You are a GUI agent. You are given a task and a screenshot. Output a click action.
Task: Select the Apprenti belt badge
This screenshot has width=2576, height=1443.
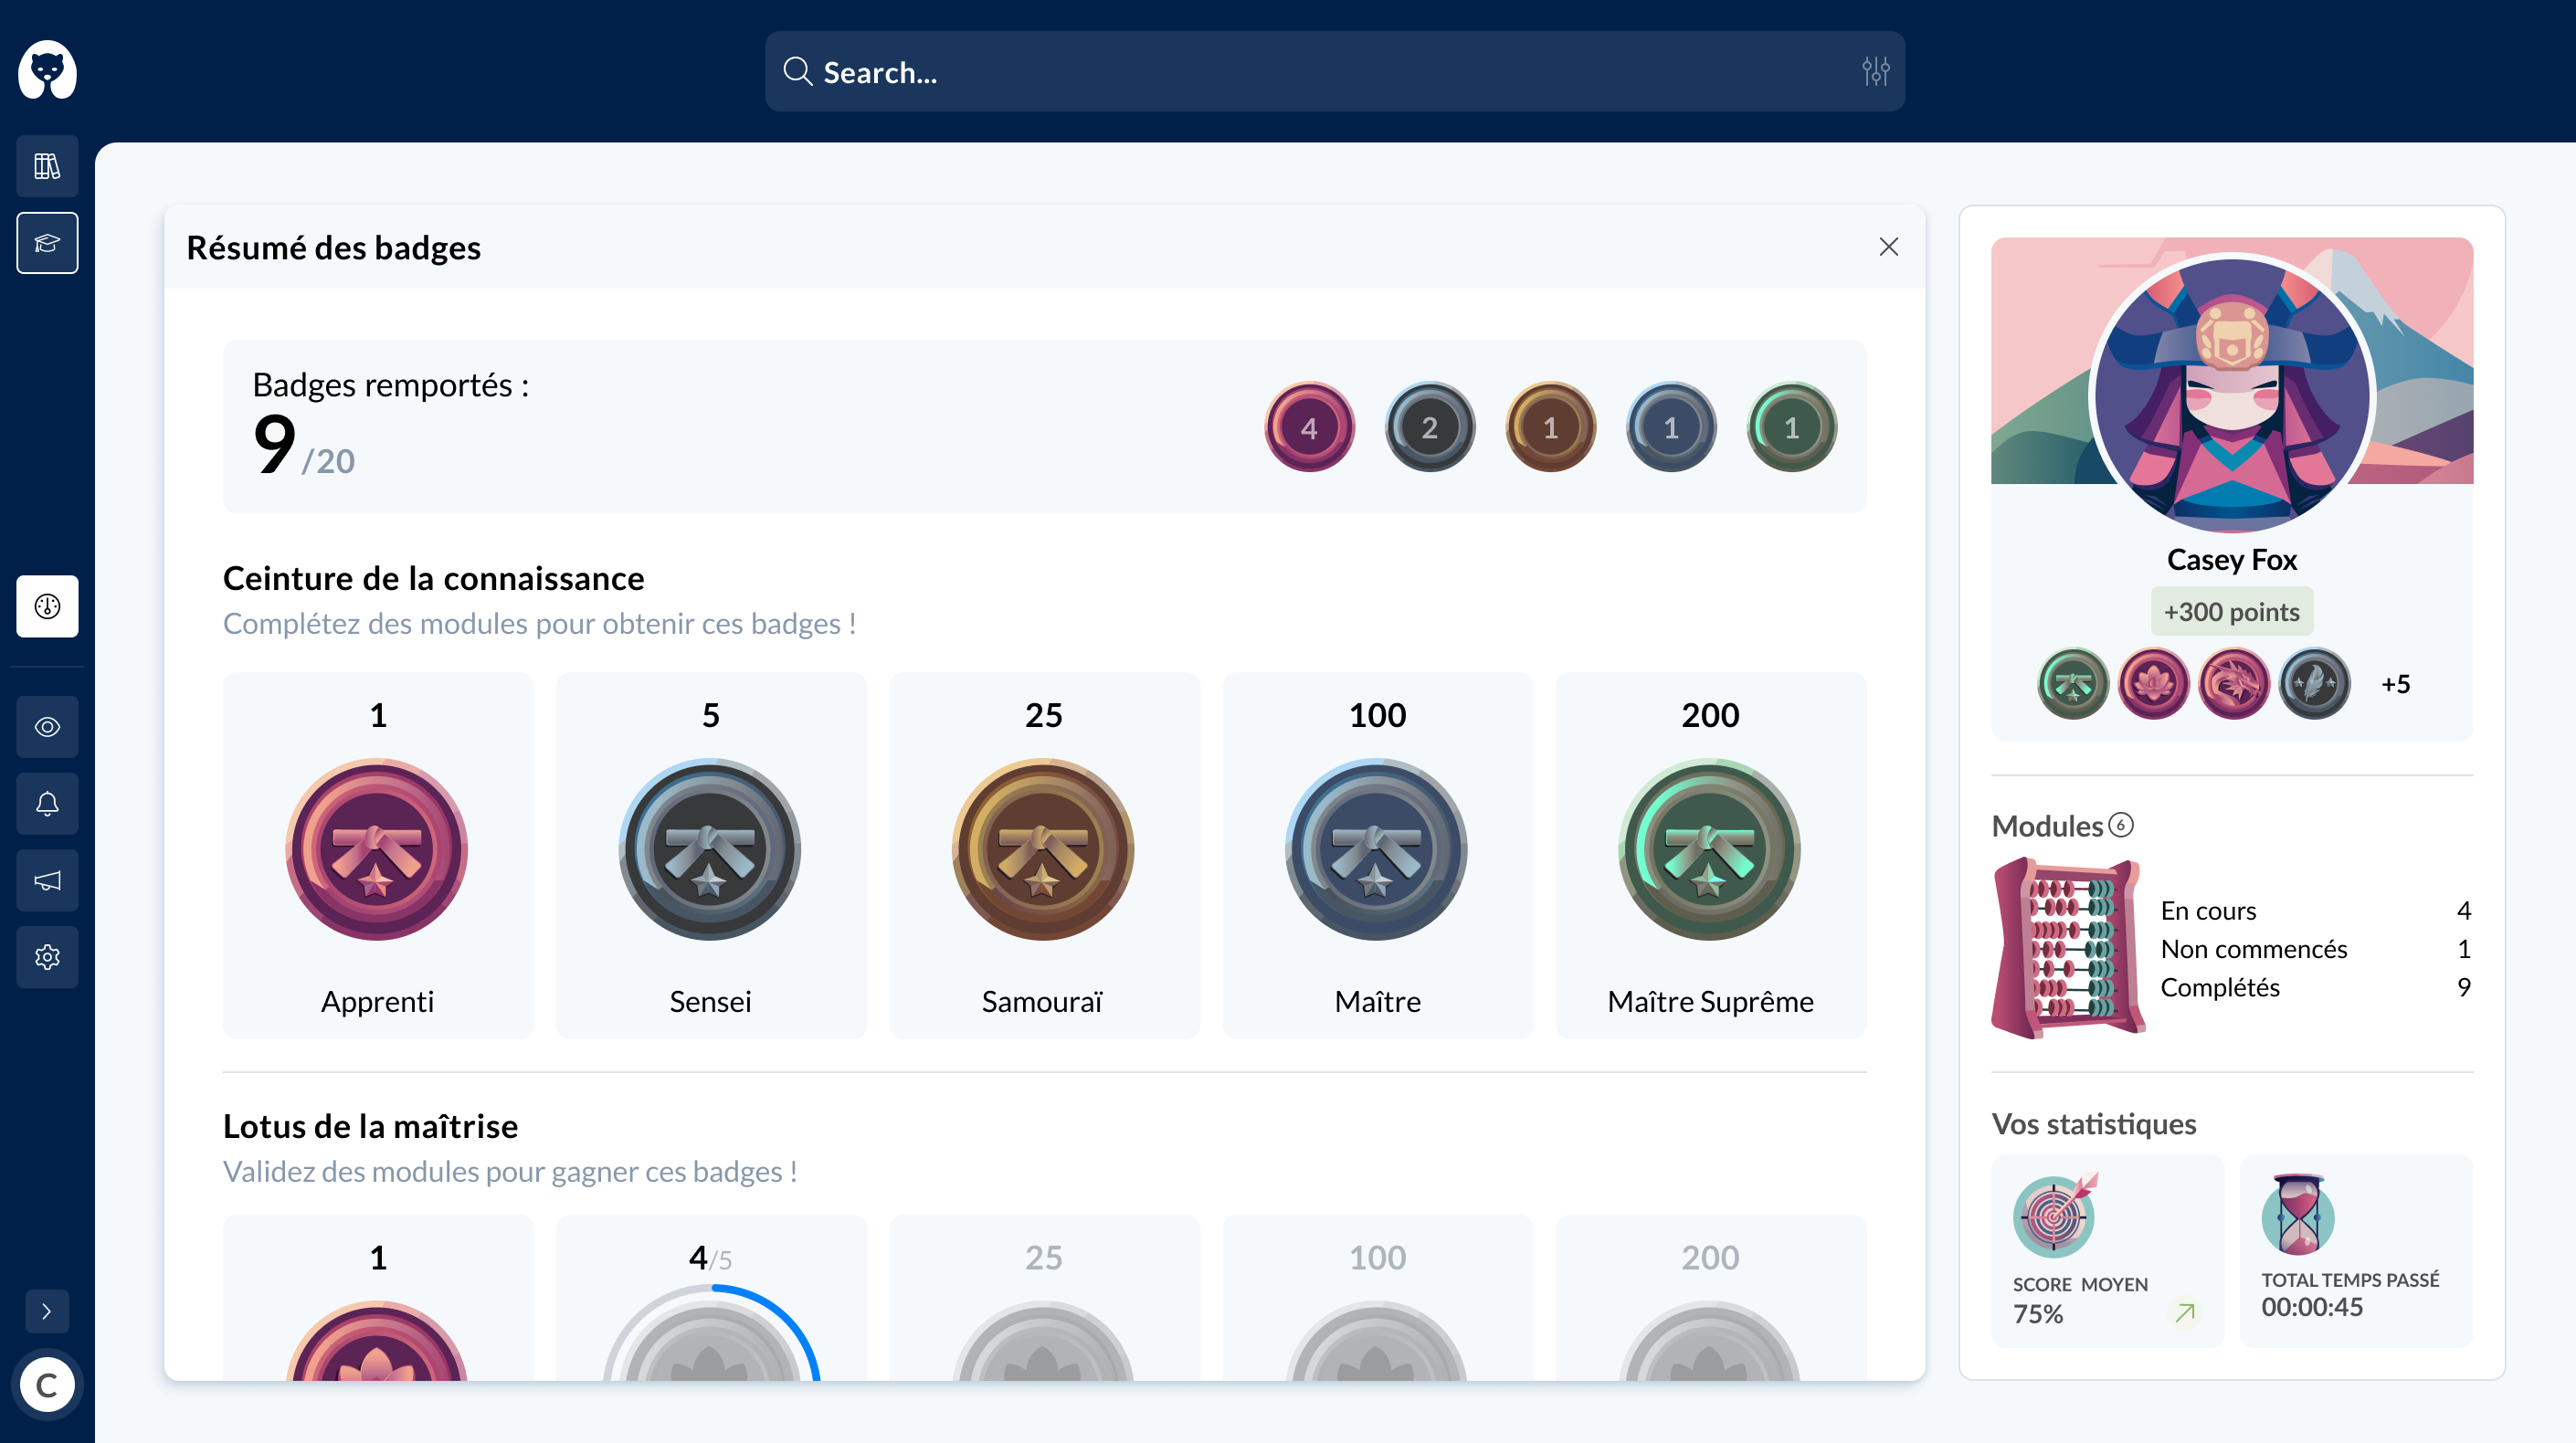click(377, 849)
